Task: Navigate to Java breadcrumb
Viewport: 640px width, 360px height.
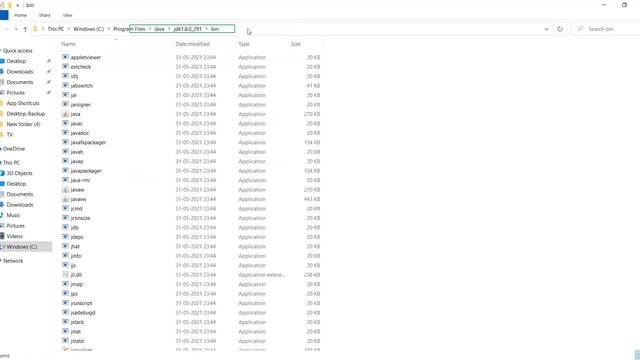Action: [159, 29]
